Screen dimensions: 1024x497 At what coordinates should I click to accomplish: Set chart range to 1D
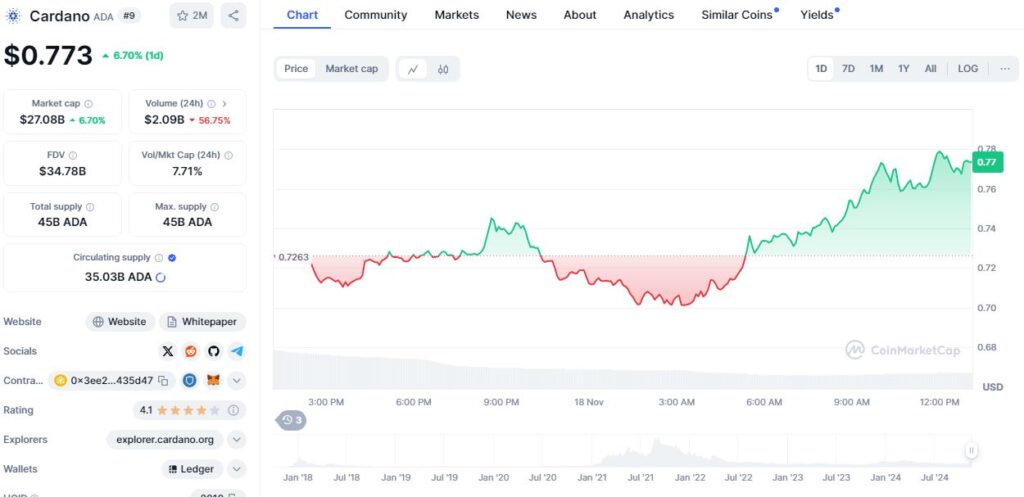pyautogui.click(x=821, y=69)
